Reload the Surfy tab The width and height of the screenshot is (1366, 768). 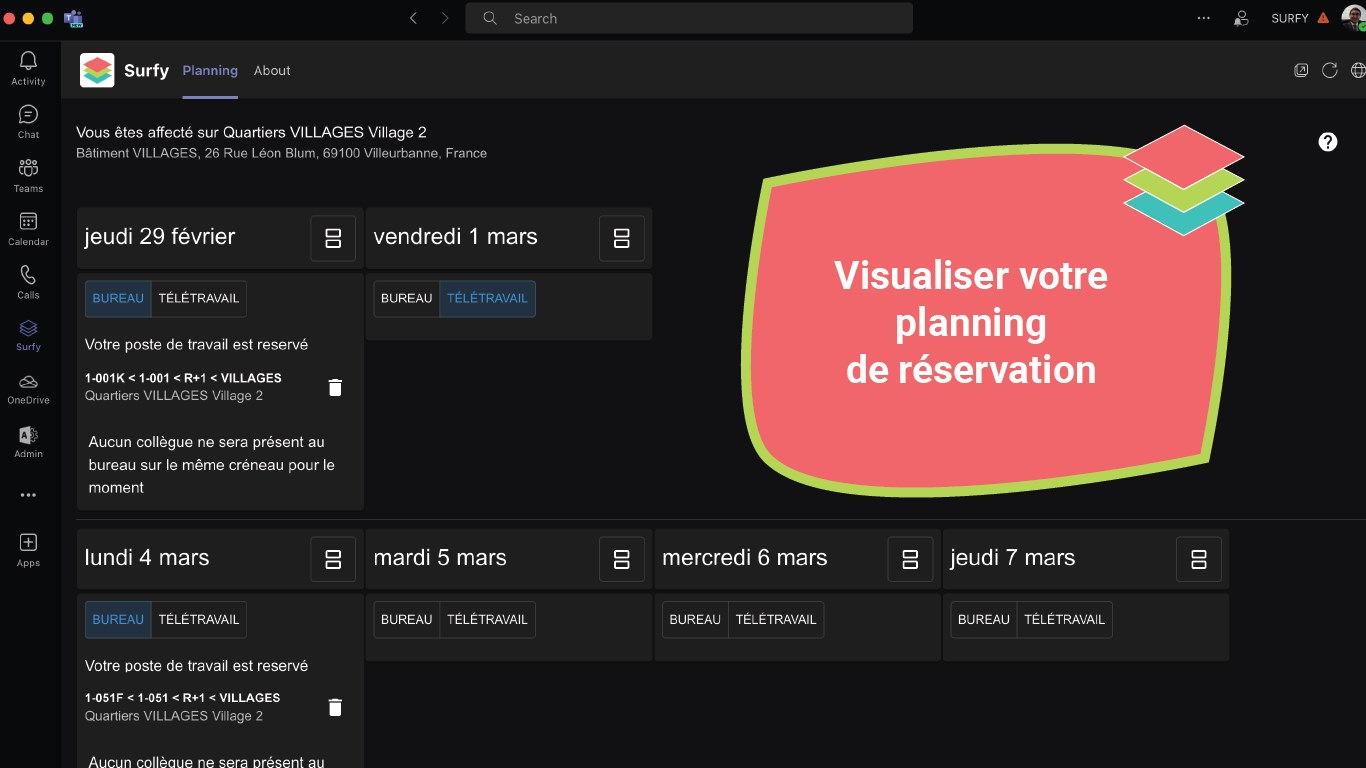1330,70
